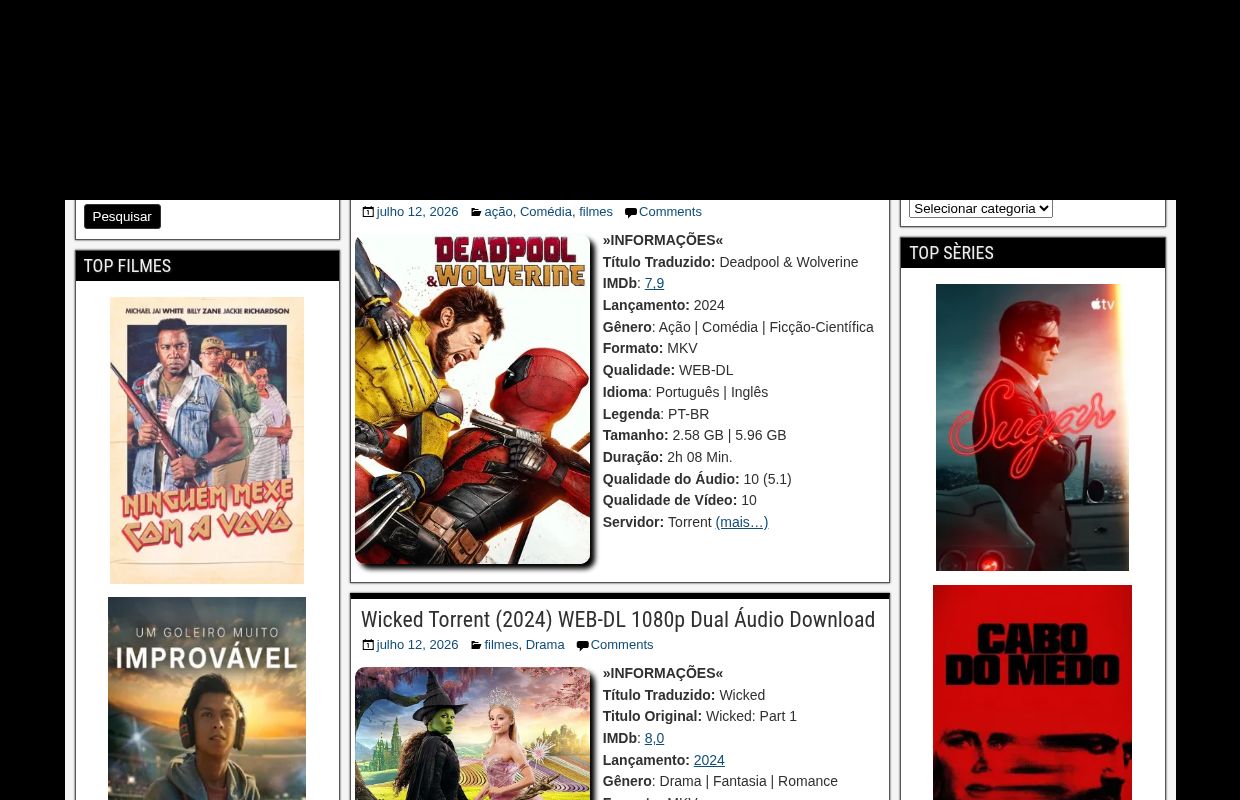Open the Deadpool & Wolverine poster thumbnail

472,399
